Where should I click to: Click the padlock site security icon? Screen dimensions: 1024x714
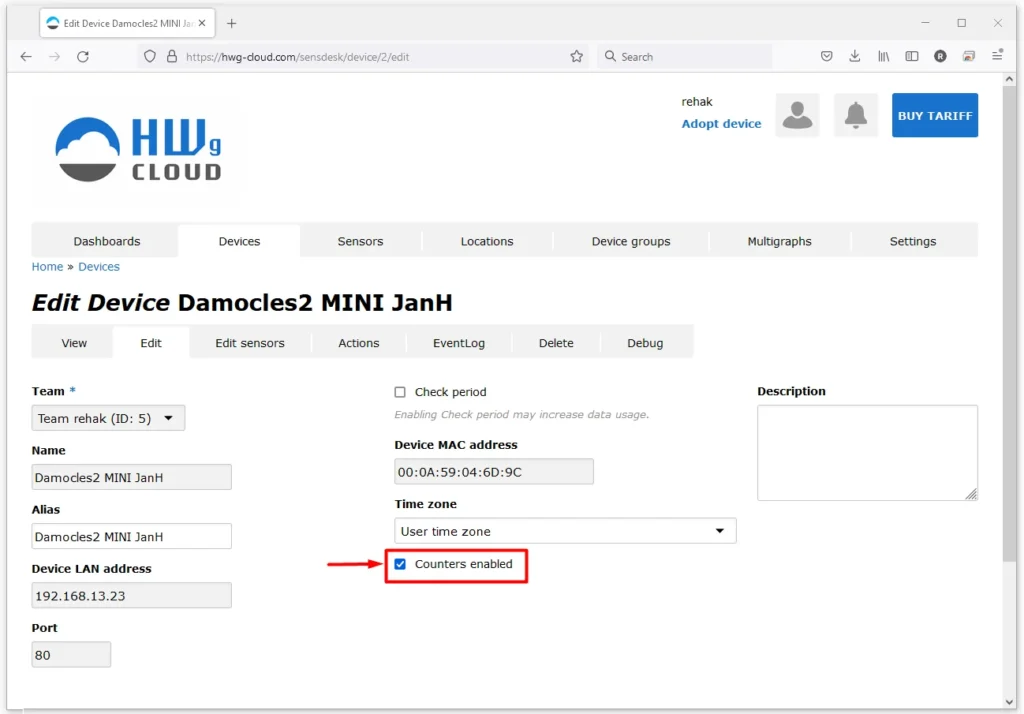pyautogui.click(x=172, y=57)
